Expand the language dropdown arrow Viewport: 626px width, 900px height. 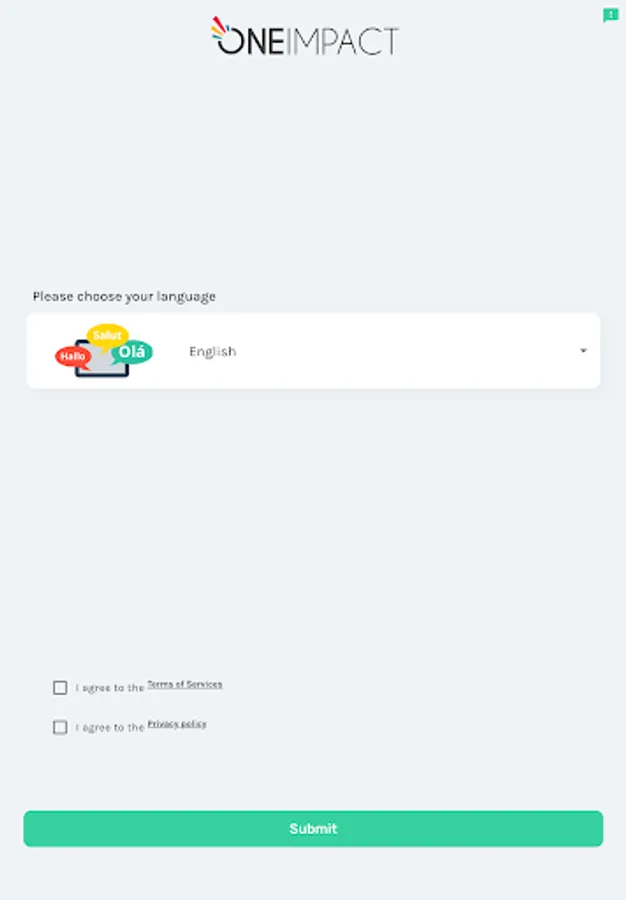(x=583, y=351)
